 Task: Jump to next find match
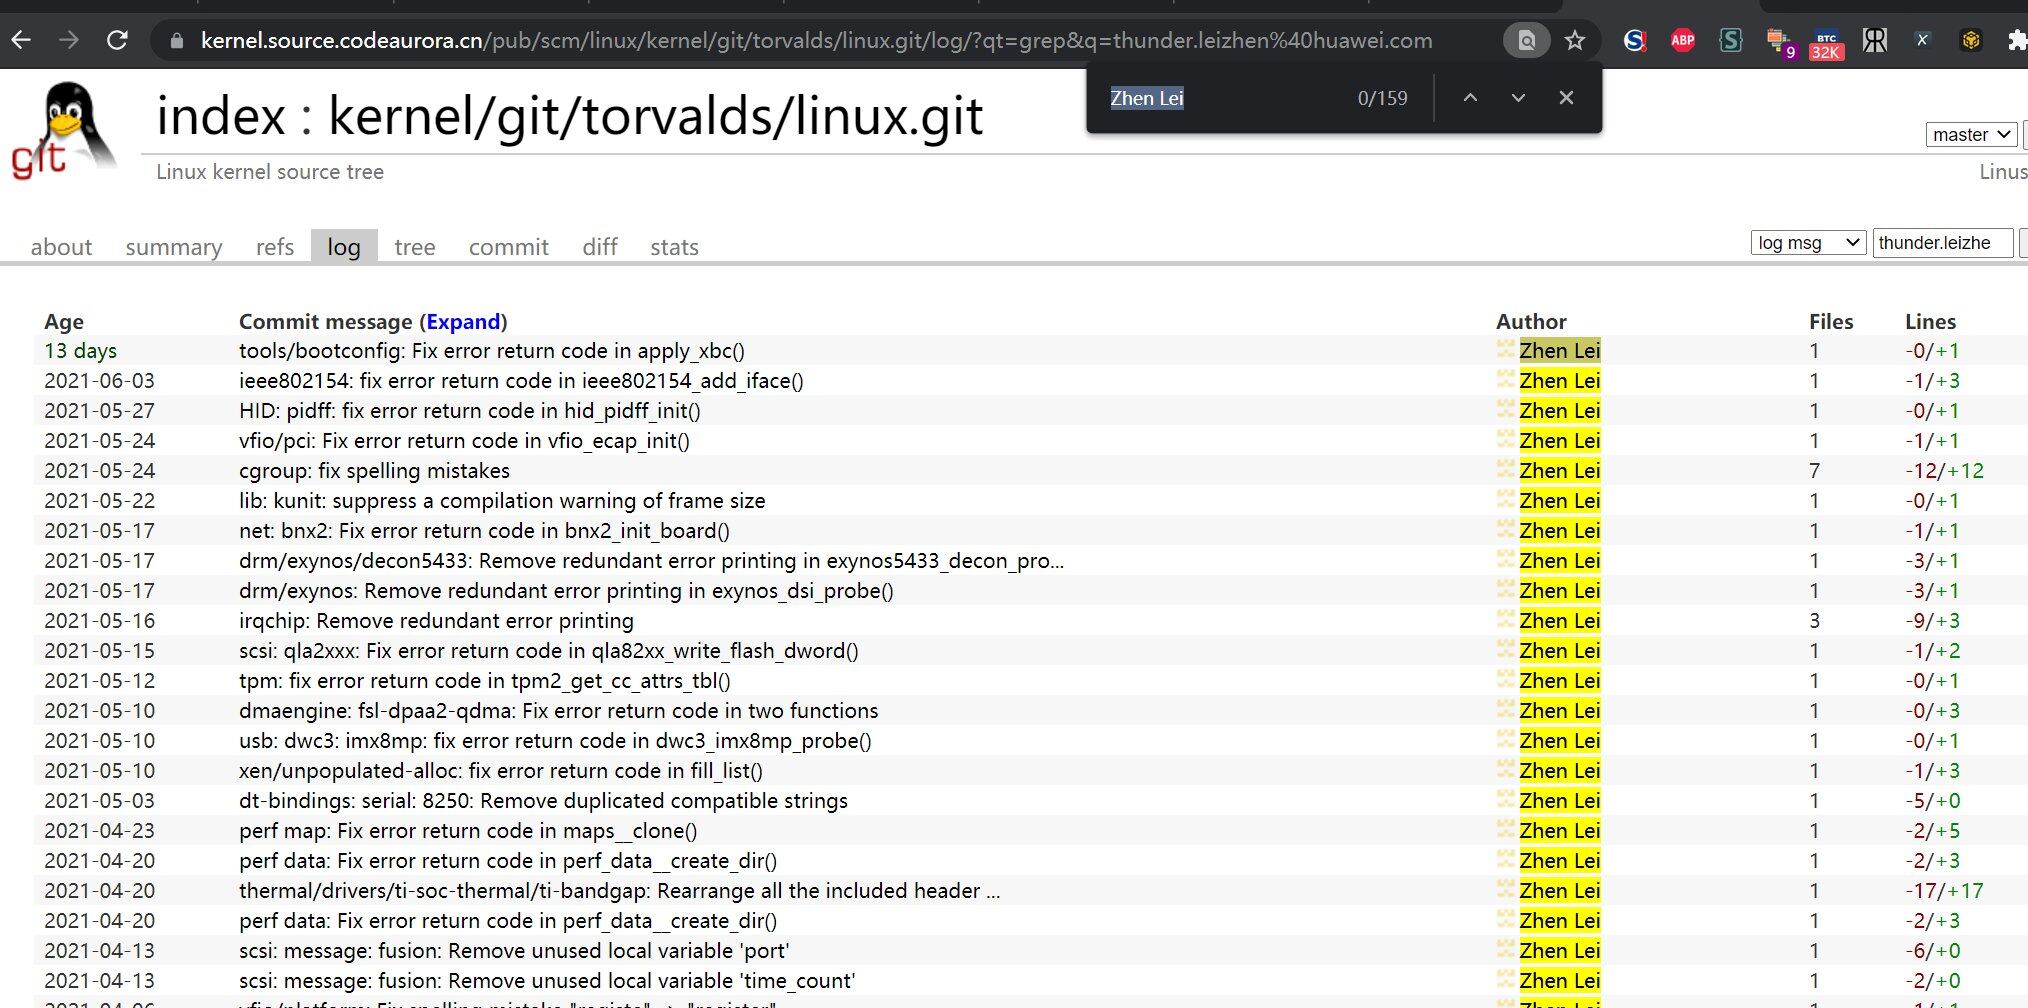pyautogui.click(x=1518, y=98)
